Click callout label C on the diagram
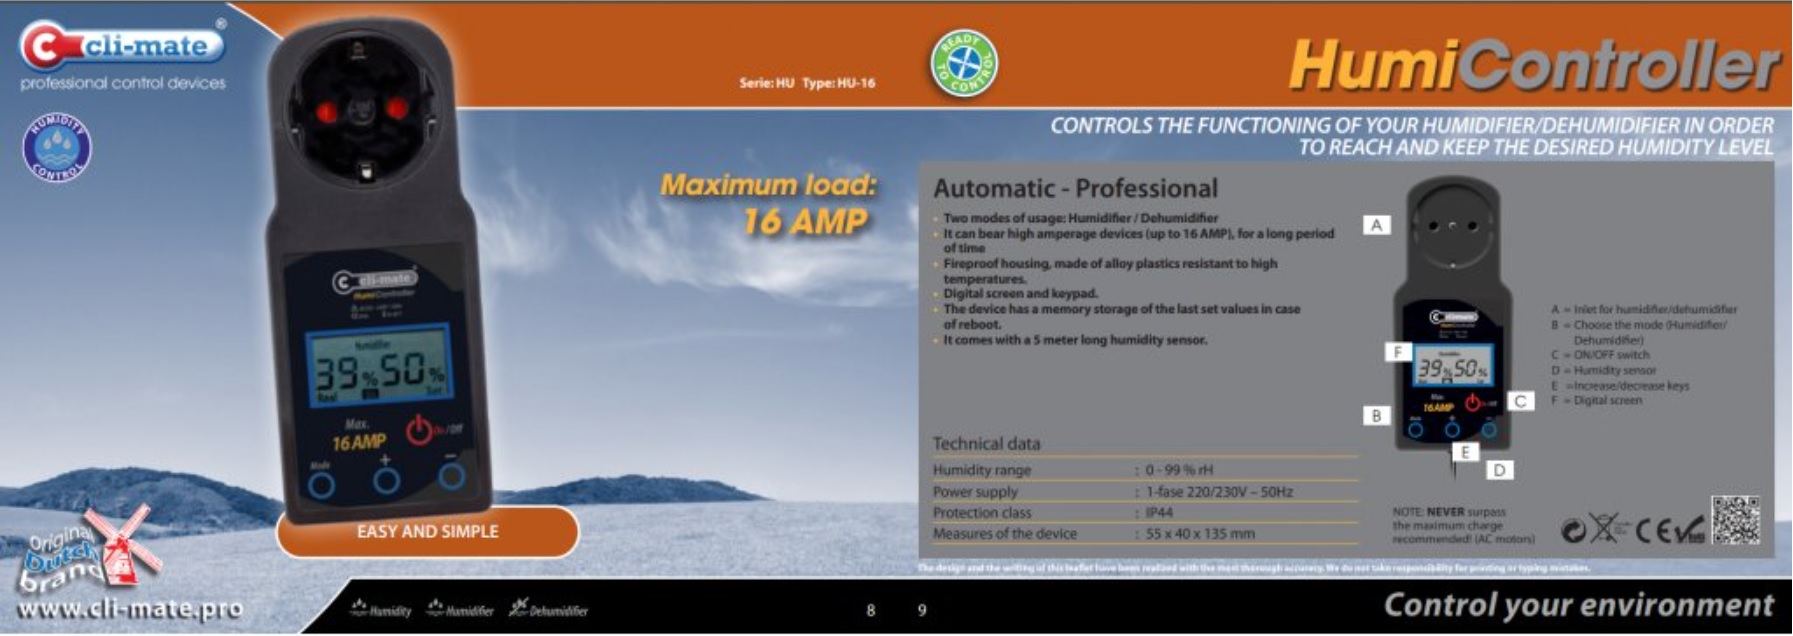The height and width of the screenshot is (636, 1793). click(1520, 401)
